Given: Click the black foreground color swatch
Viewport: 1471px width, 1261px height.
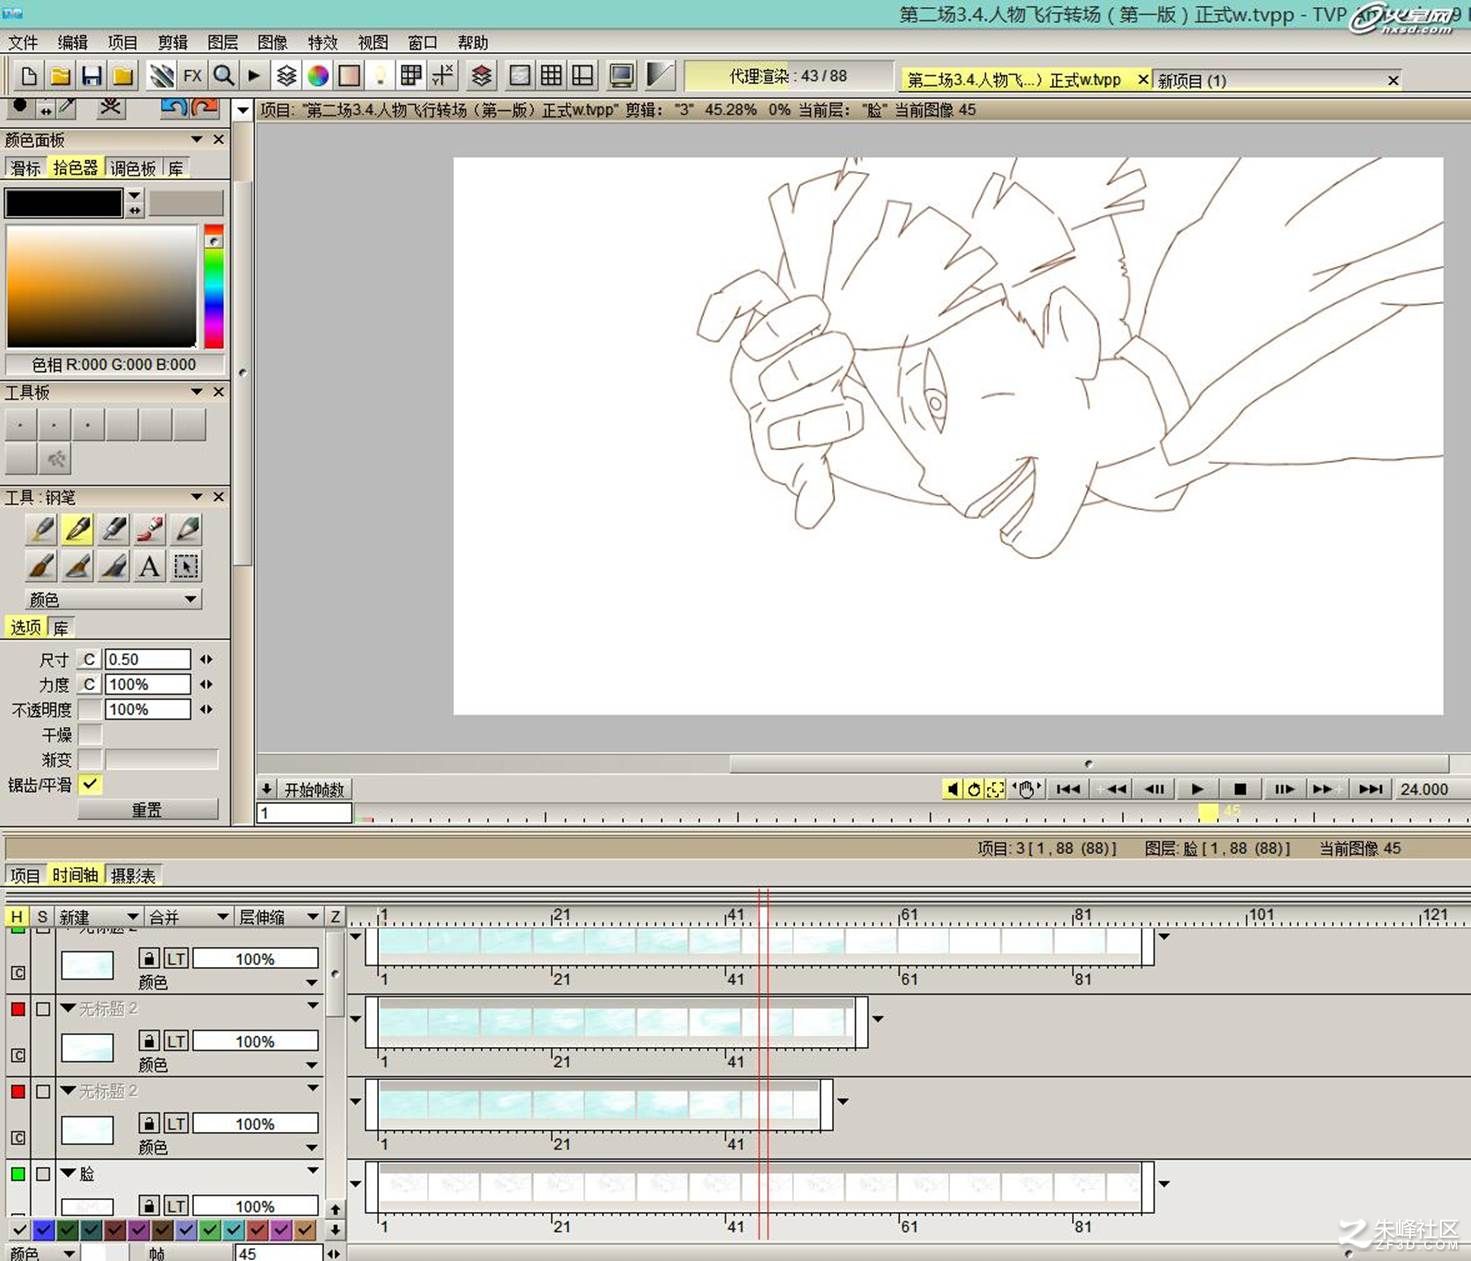Looking at the screenshot, I should tap(63, 203).
